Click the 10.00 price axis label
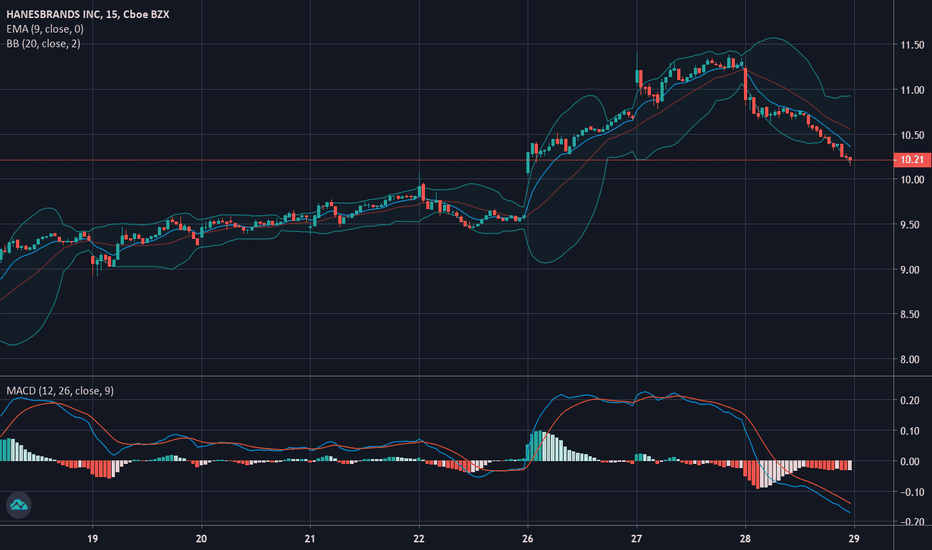This screenshot has width=932, height=550. 912,180
